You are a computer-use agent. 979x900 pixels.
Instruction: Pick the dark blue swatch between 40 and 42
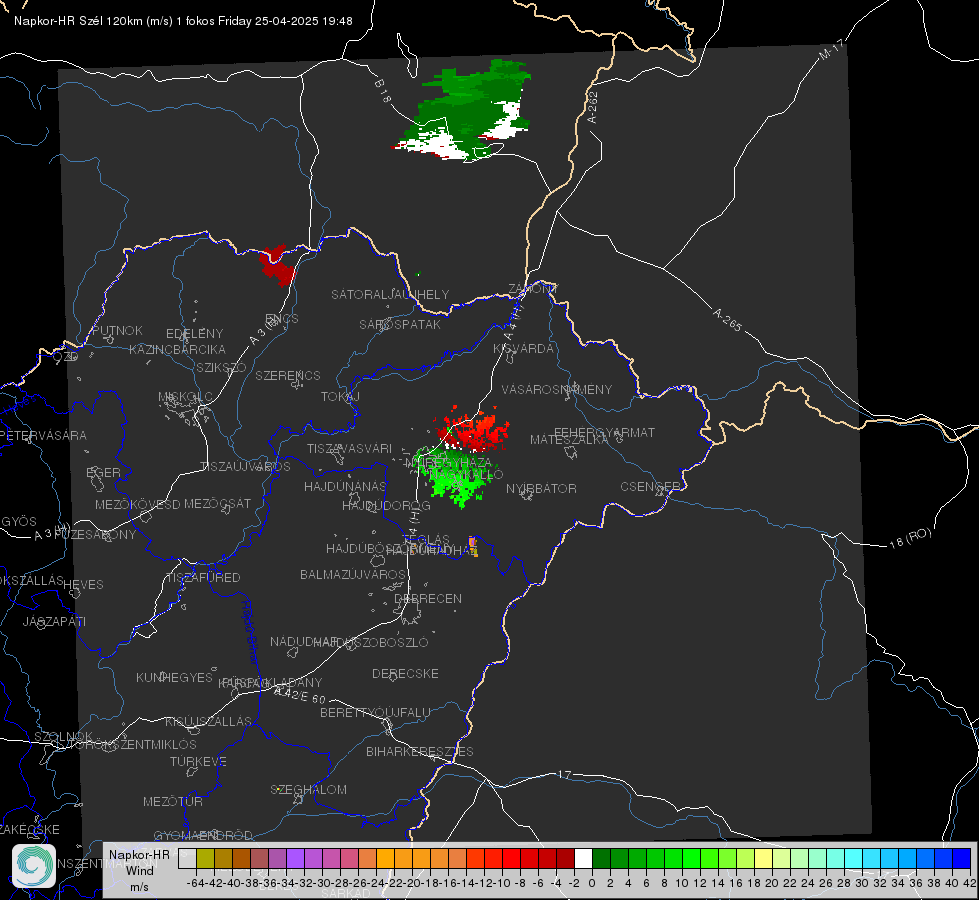pyautogui.click(x=962, y=858)
